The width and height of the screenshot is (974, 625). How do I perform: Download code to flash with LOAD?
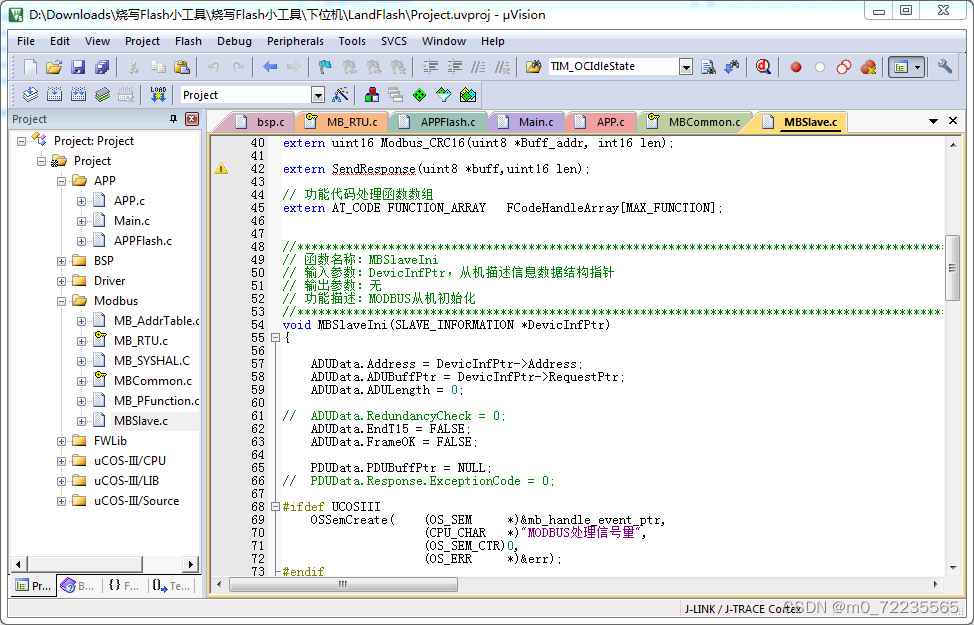click(158, 94)
